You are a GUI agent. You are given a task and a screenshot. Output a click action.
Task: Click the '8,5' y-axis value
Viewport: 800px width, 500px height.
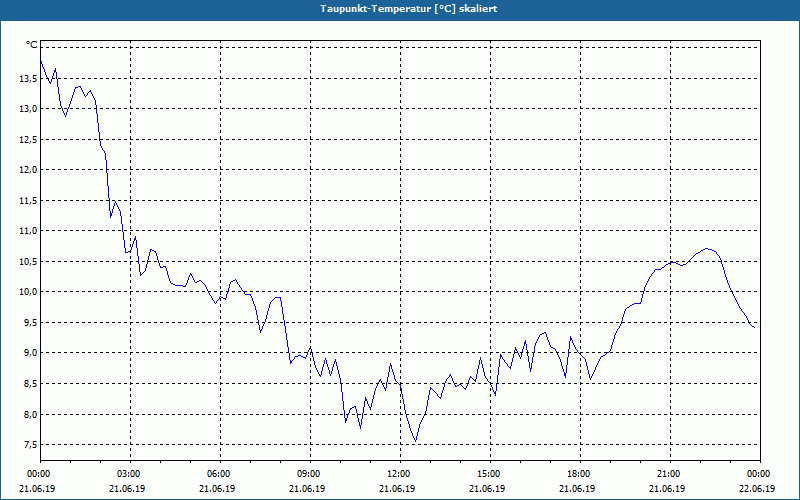(x=30, y=383)
